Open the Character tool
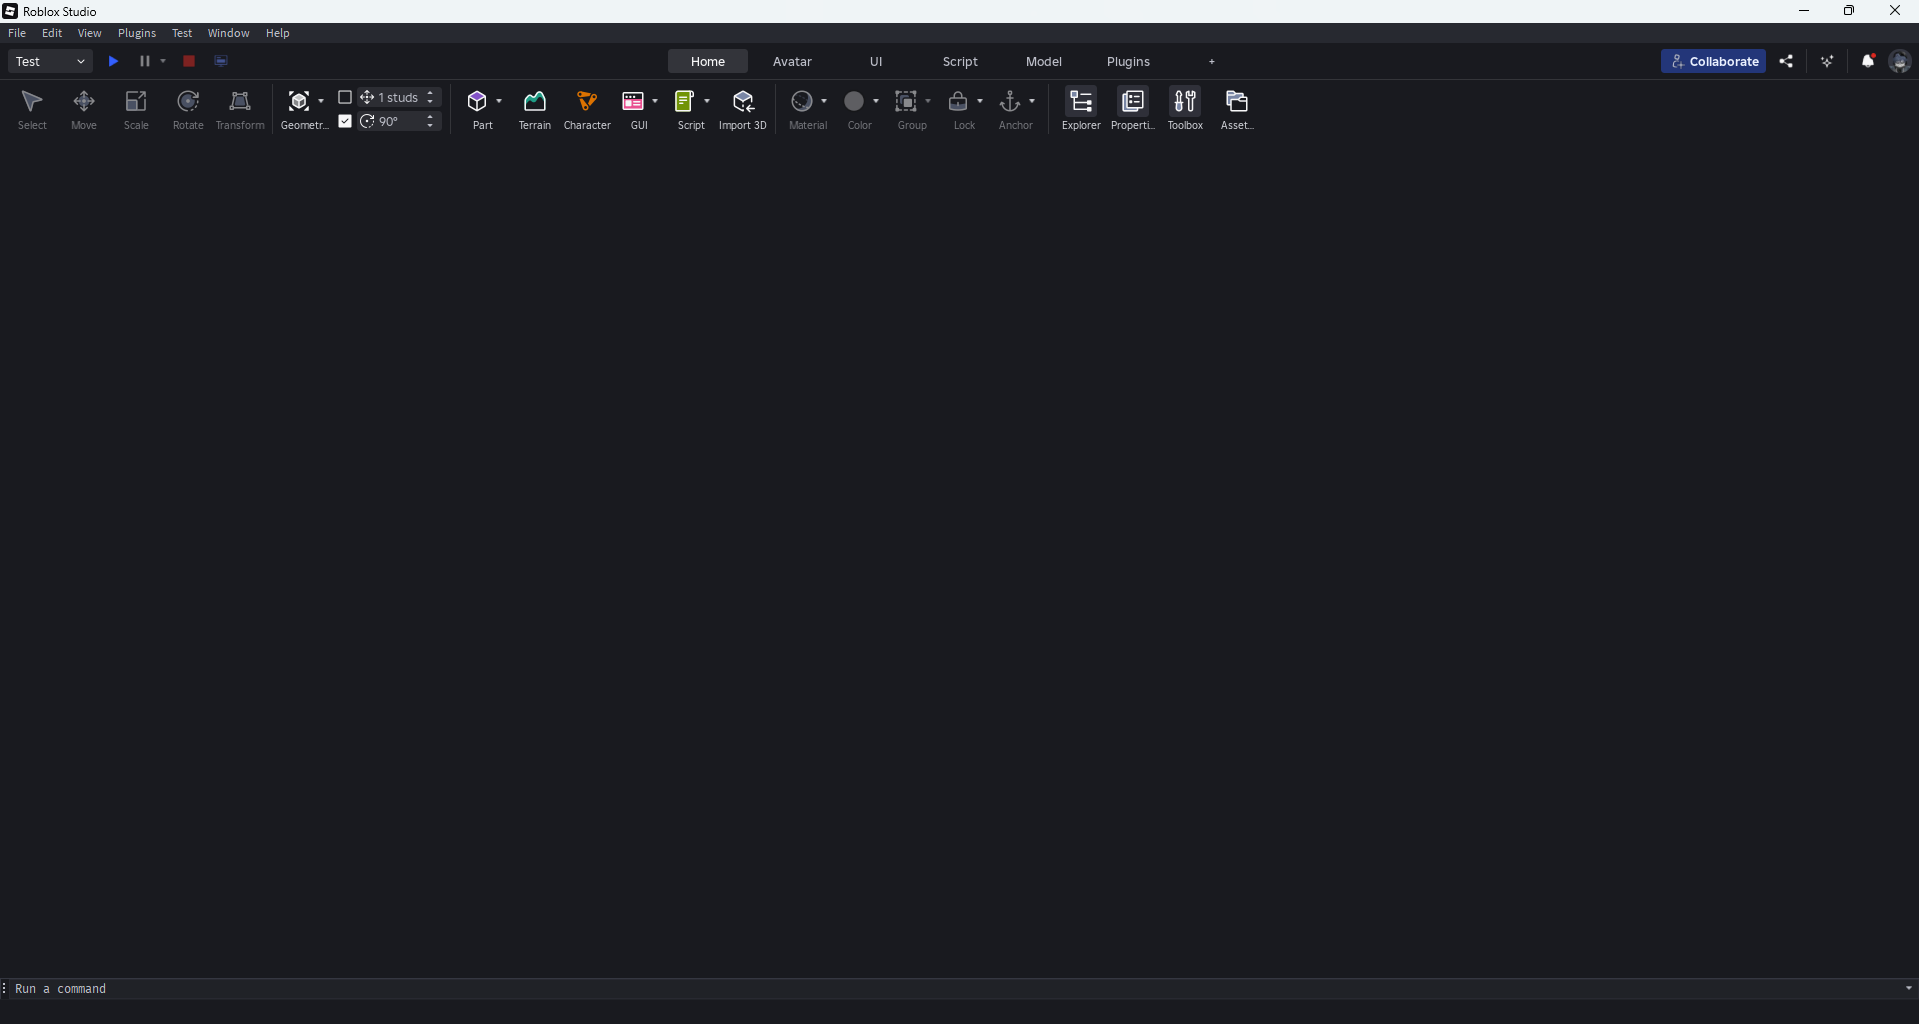The height and width of the screenshot is (1024, 1919). pos(587,109)
